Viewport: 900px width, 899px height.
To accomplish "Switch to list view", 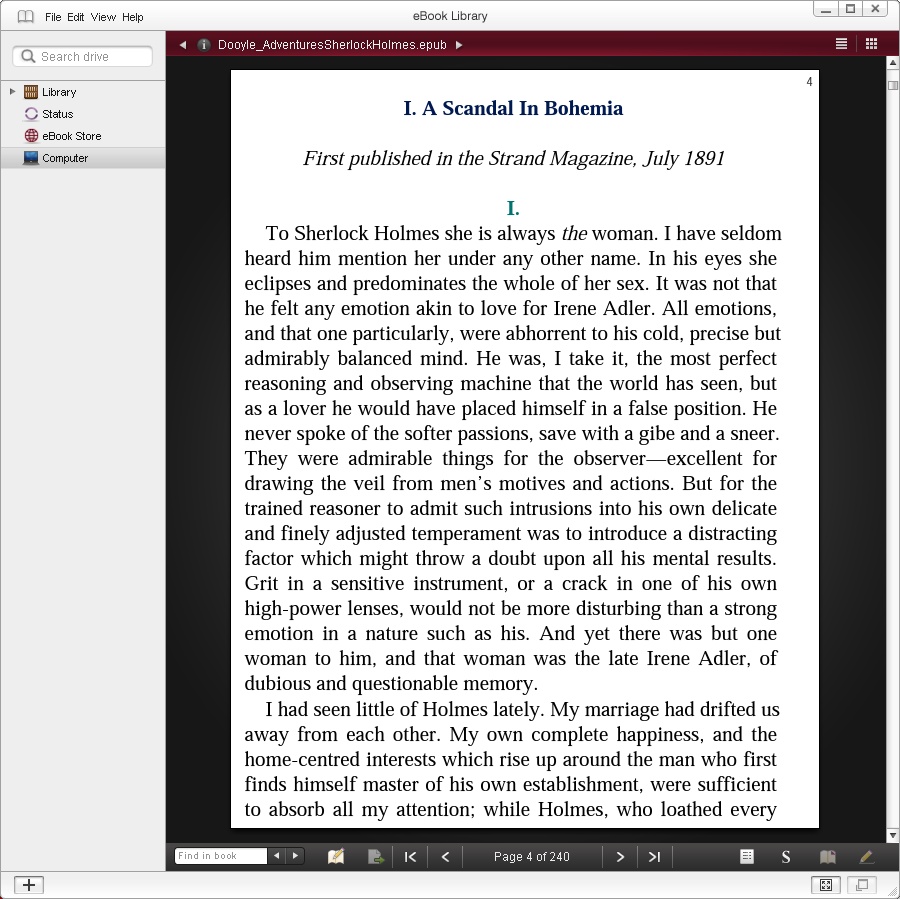I will (x=841, y=44).
